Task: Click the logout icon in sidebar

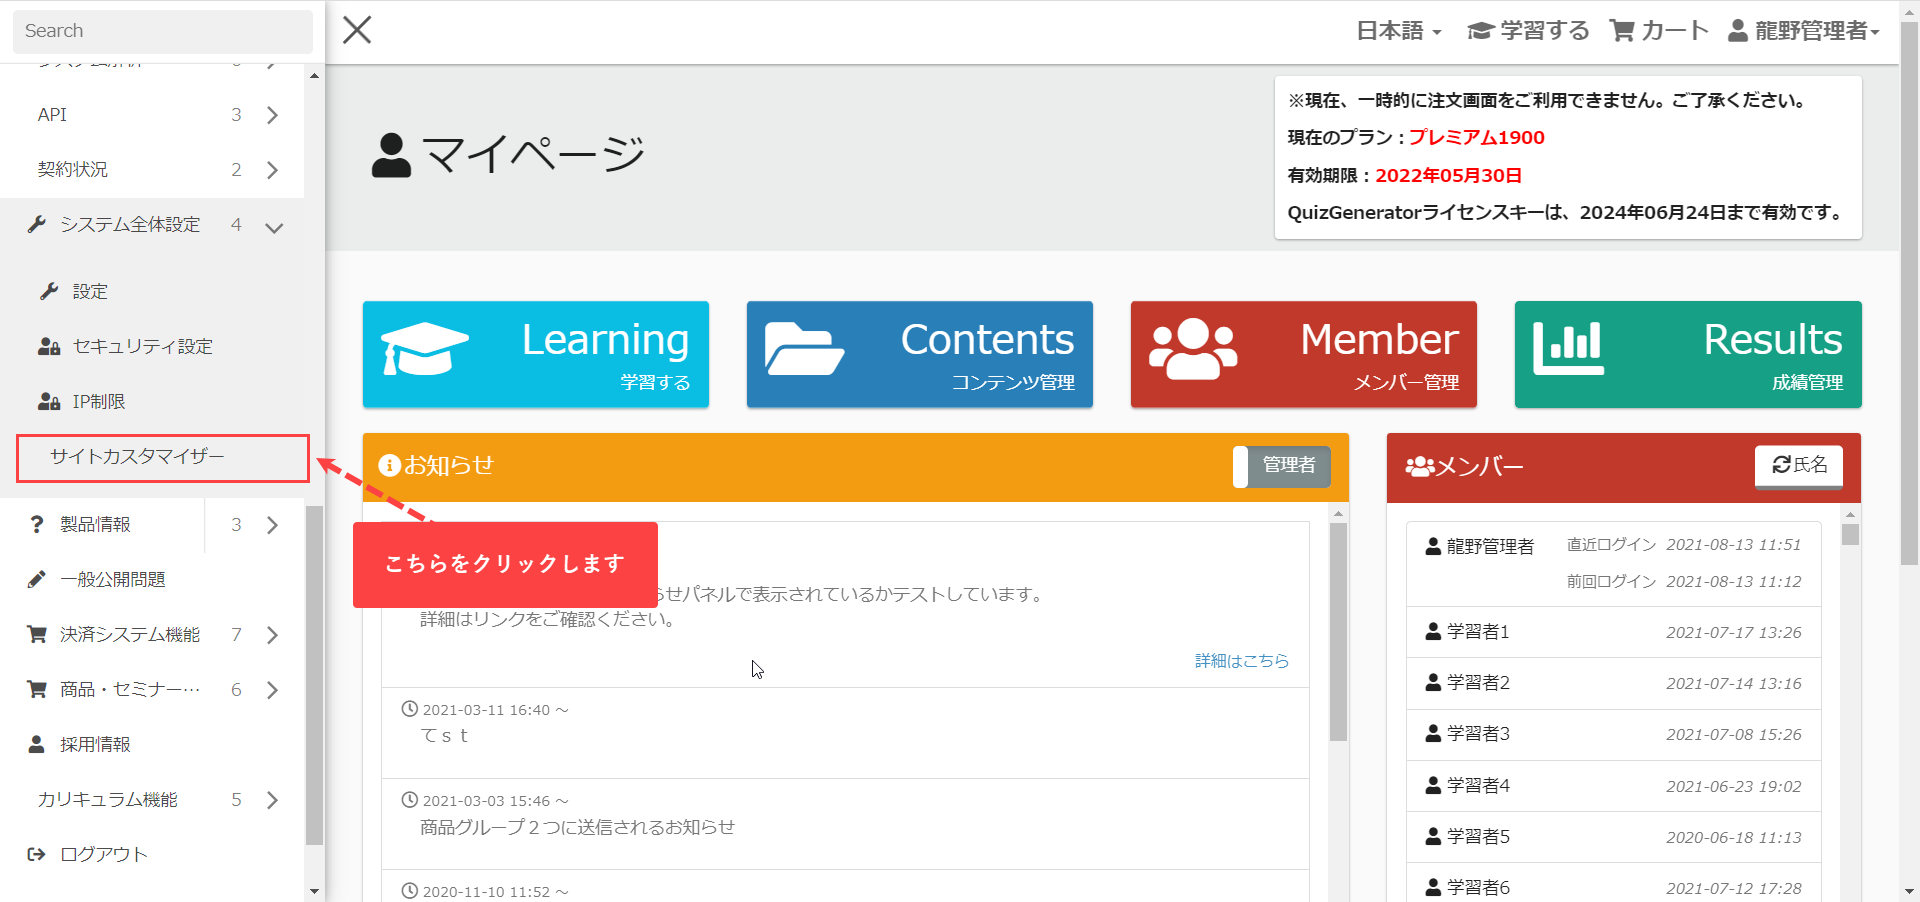Action: [x=36, y=854]
